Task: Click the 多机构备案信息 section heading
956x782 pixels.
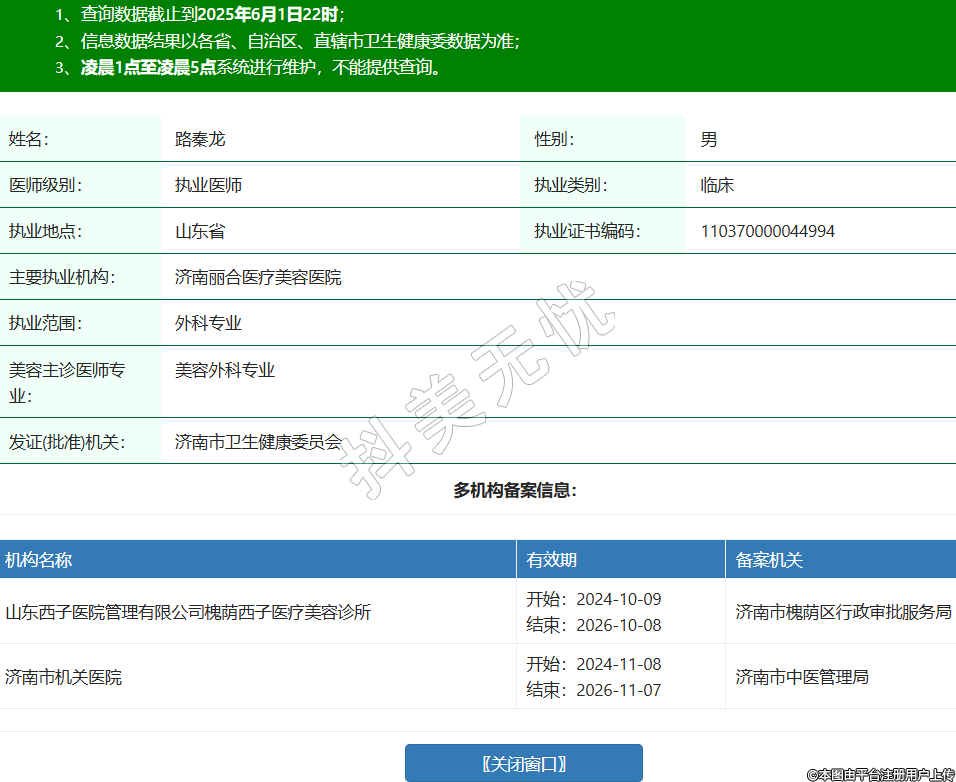Action: coord(515,490)
